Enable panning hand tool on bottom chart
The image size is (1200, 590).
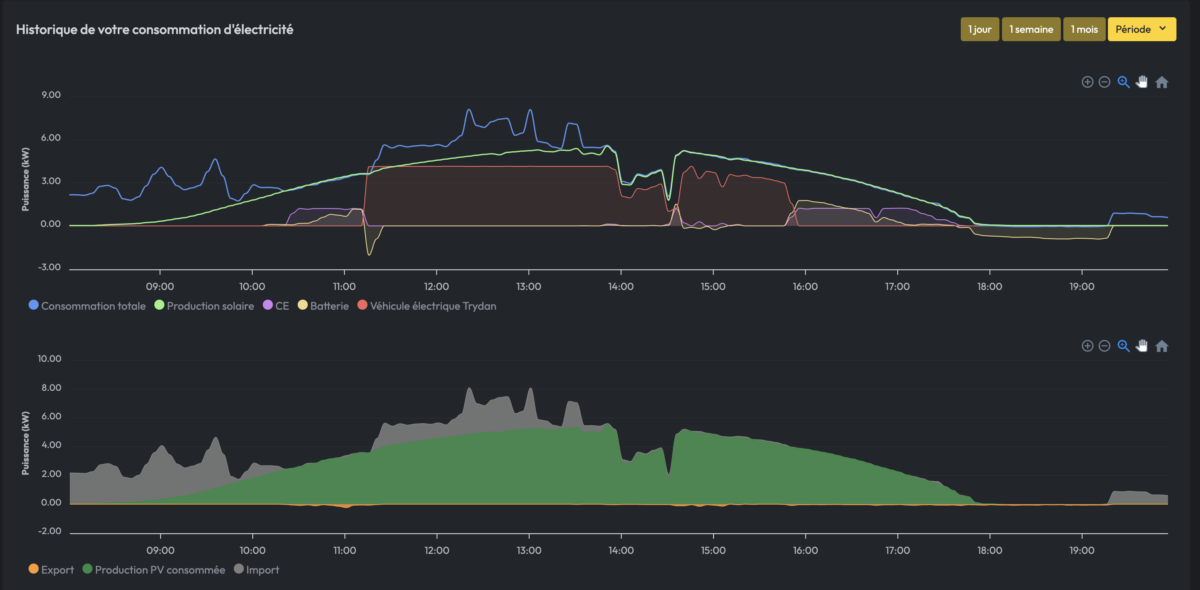click(1142, 346)
